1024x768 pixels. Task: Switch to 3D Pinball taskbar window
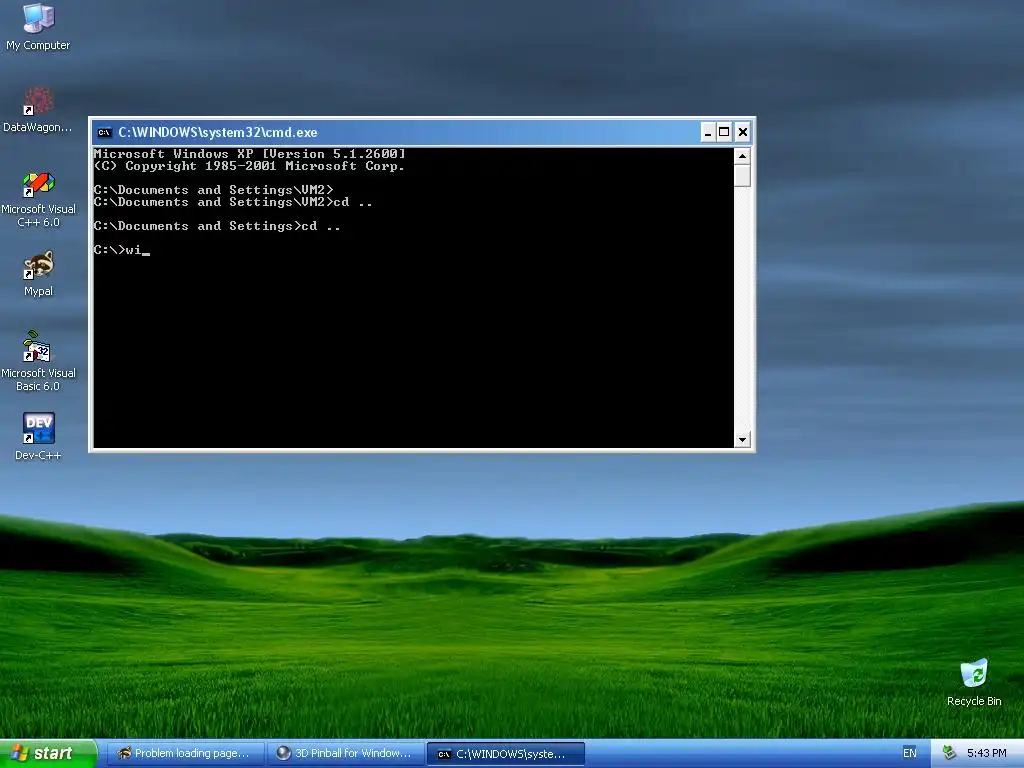pos(345,753)
